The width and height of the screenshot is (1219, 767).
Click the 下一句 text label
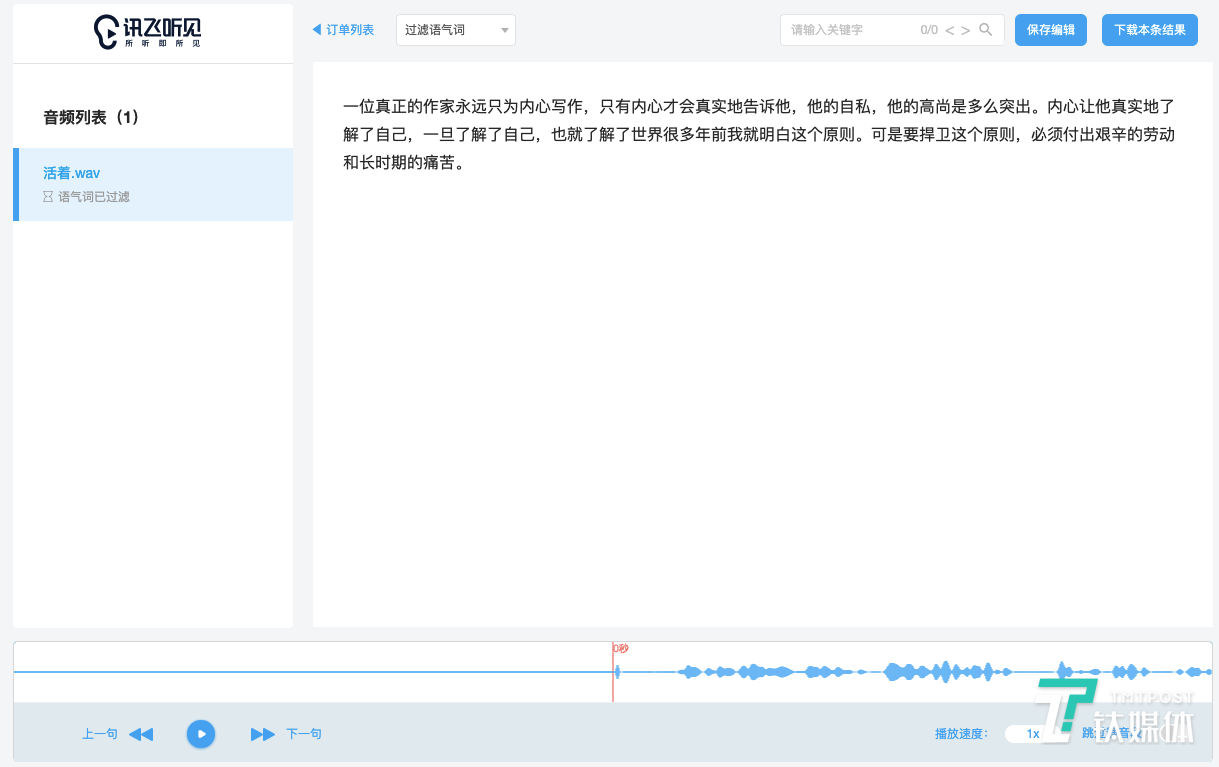coord(304,734)
